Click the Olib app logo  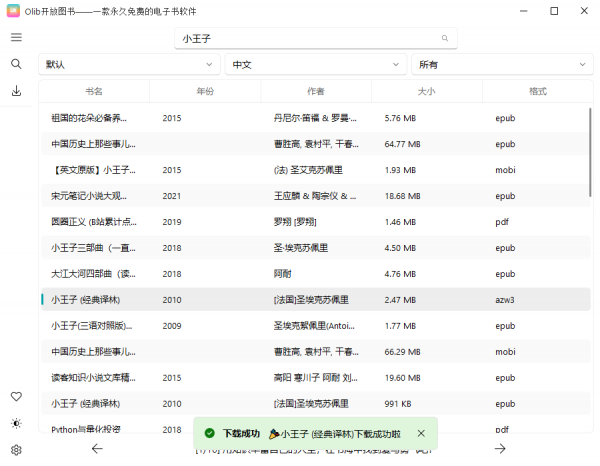(x=13, y=11)
